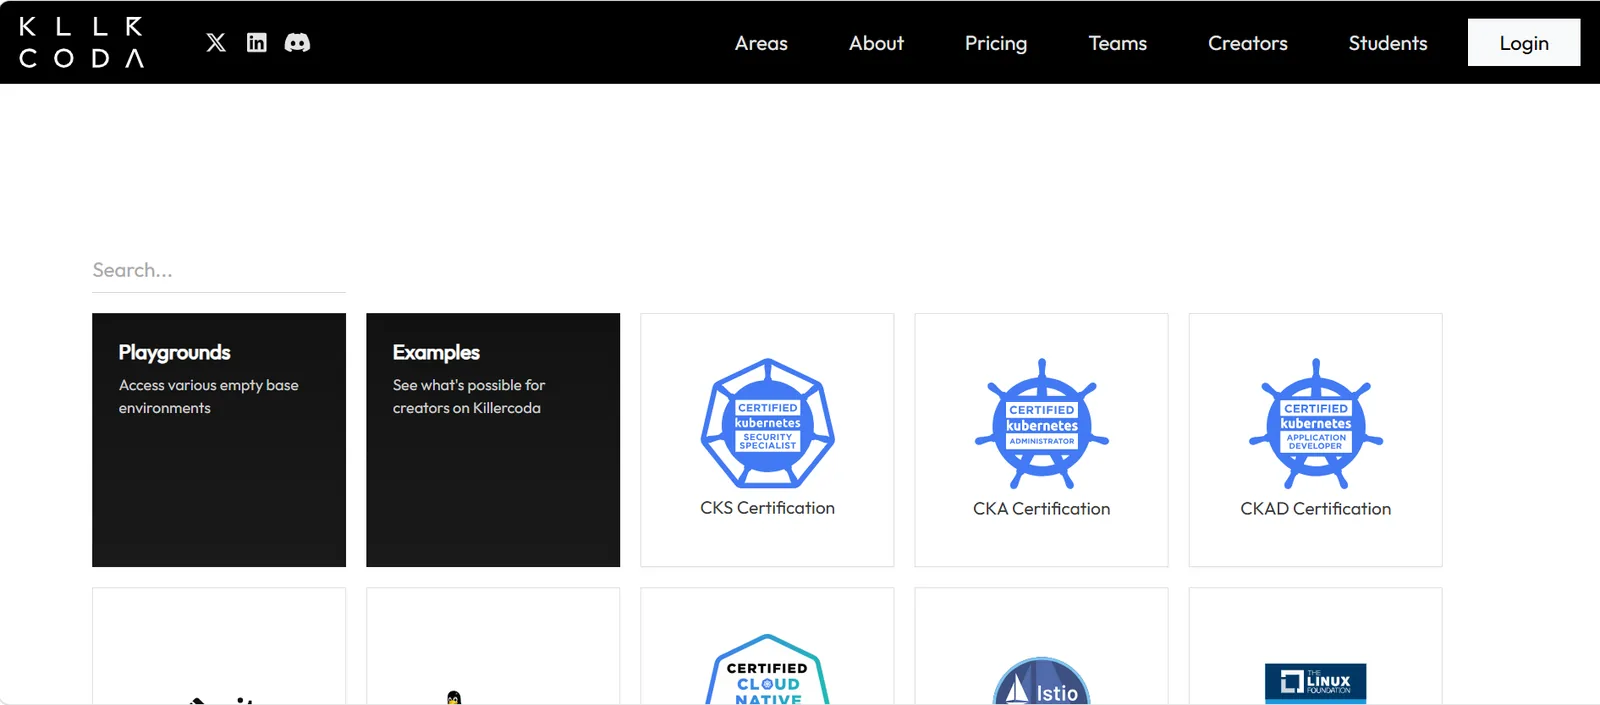Screen dimensions: 1600x705
Task: Open the Discord social icon
Action: (297, 42)
